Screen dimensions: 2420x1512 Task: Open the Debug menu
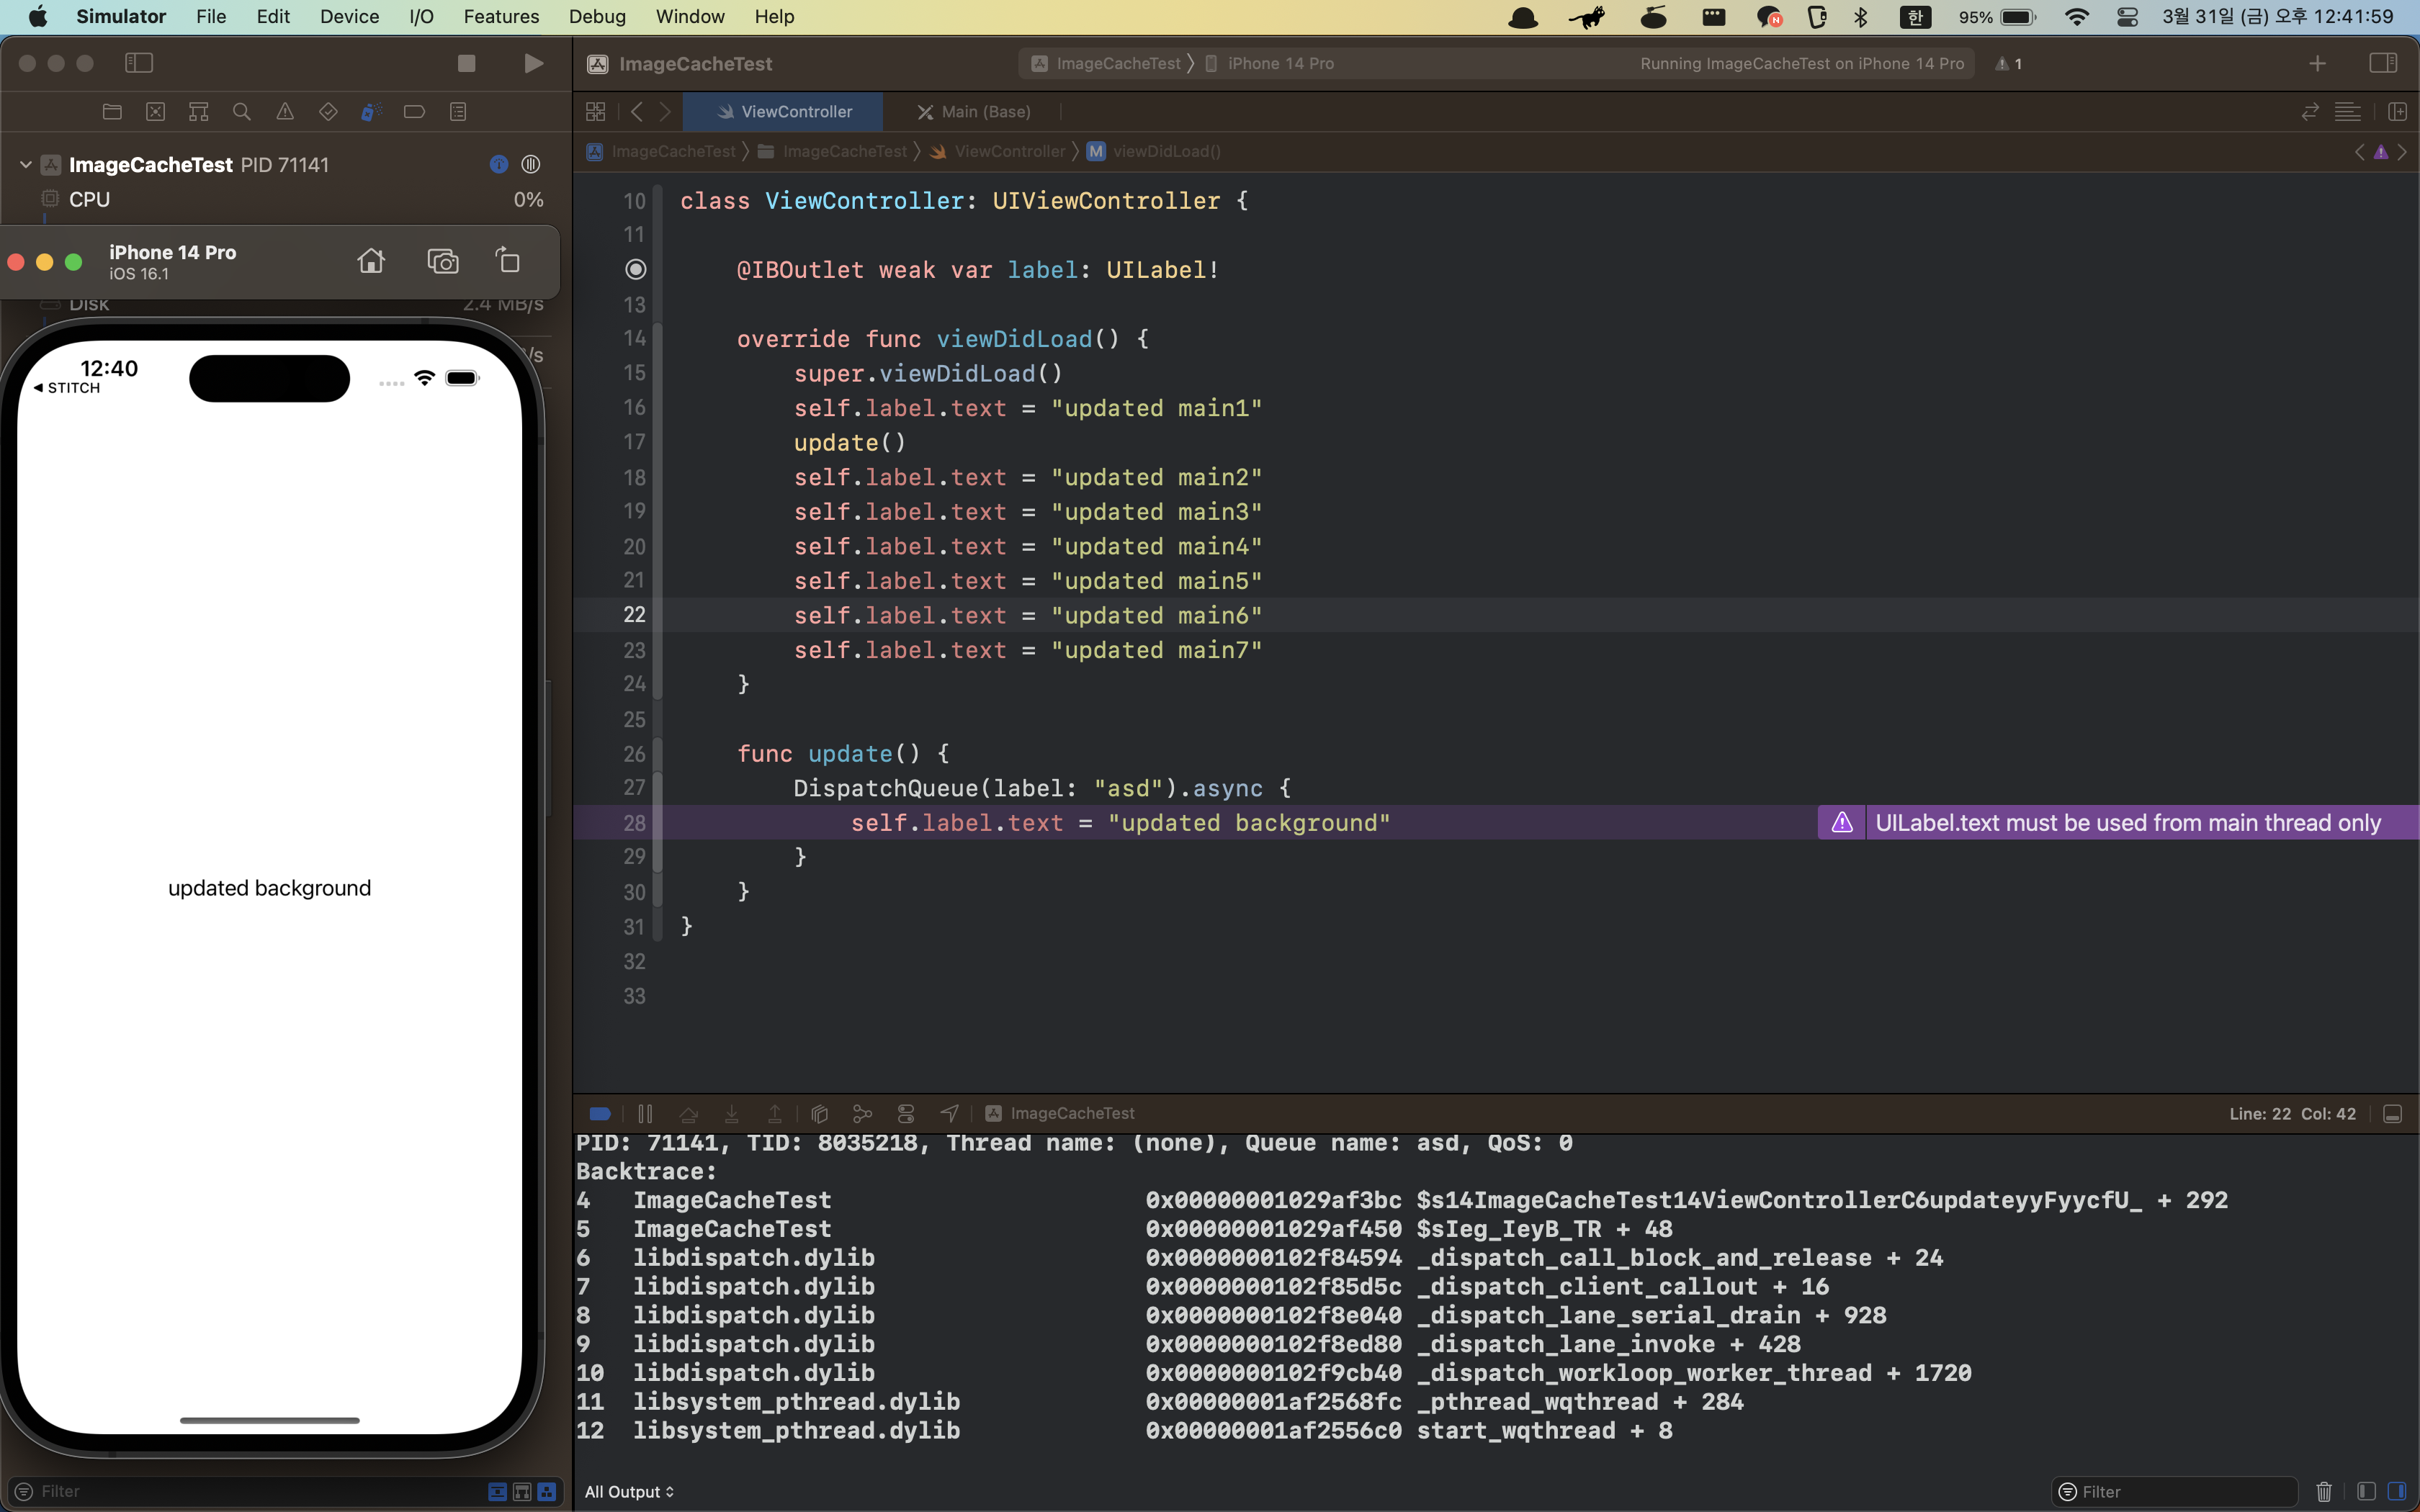(597, 16)
